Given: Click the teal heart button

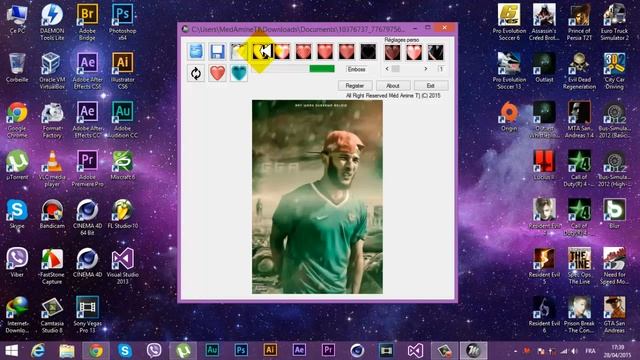Looking at the screenshot, I should [238, 73].
